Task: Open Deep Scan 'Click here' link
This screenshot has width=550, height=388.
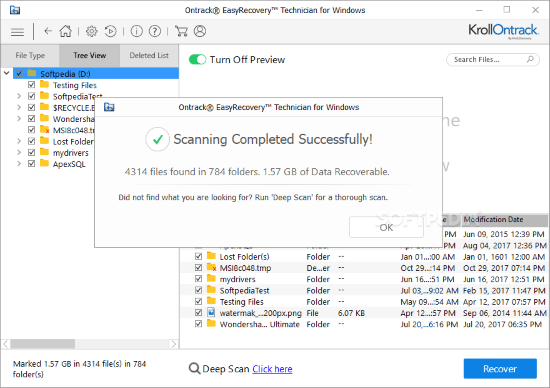Action: click(x=272, y=369)
